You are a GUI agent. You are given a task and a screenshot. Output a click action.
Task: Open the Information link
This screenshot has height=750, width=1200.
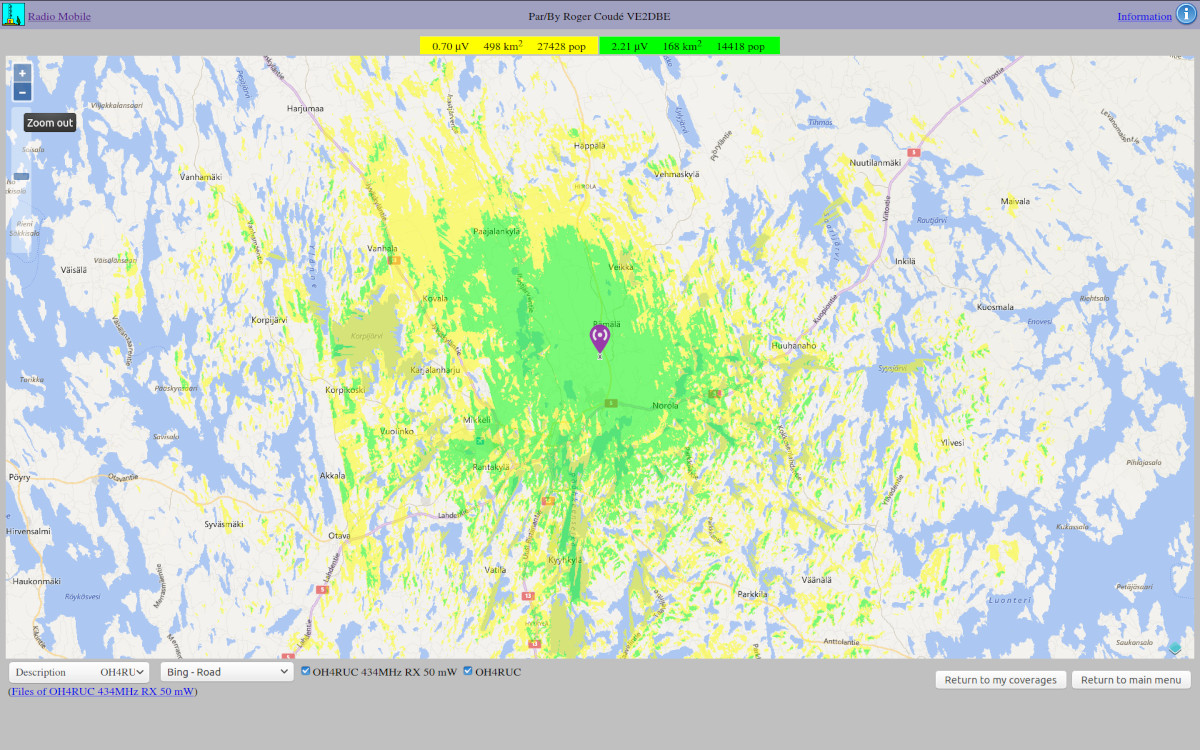(1144, 16)
